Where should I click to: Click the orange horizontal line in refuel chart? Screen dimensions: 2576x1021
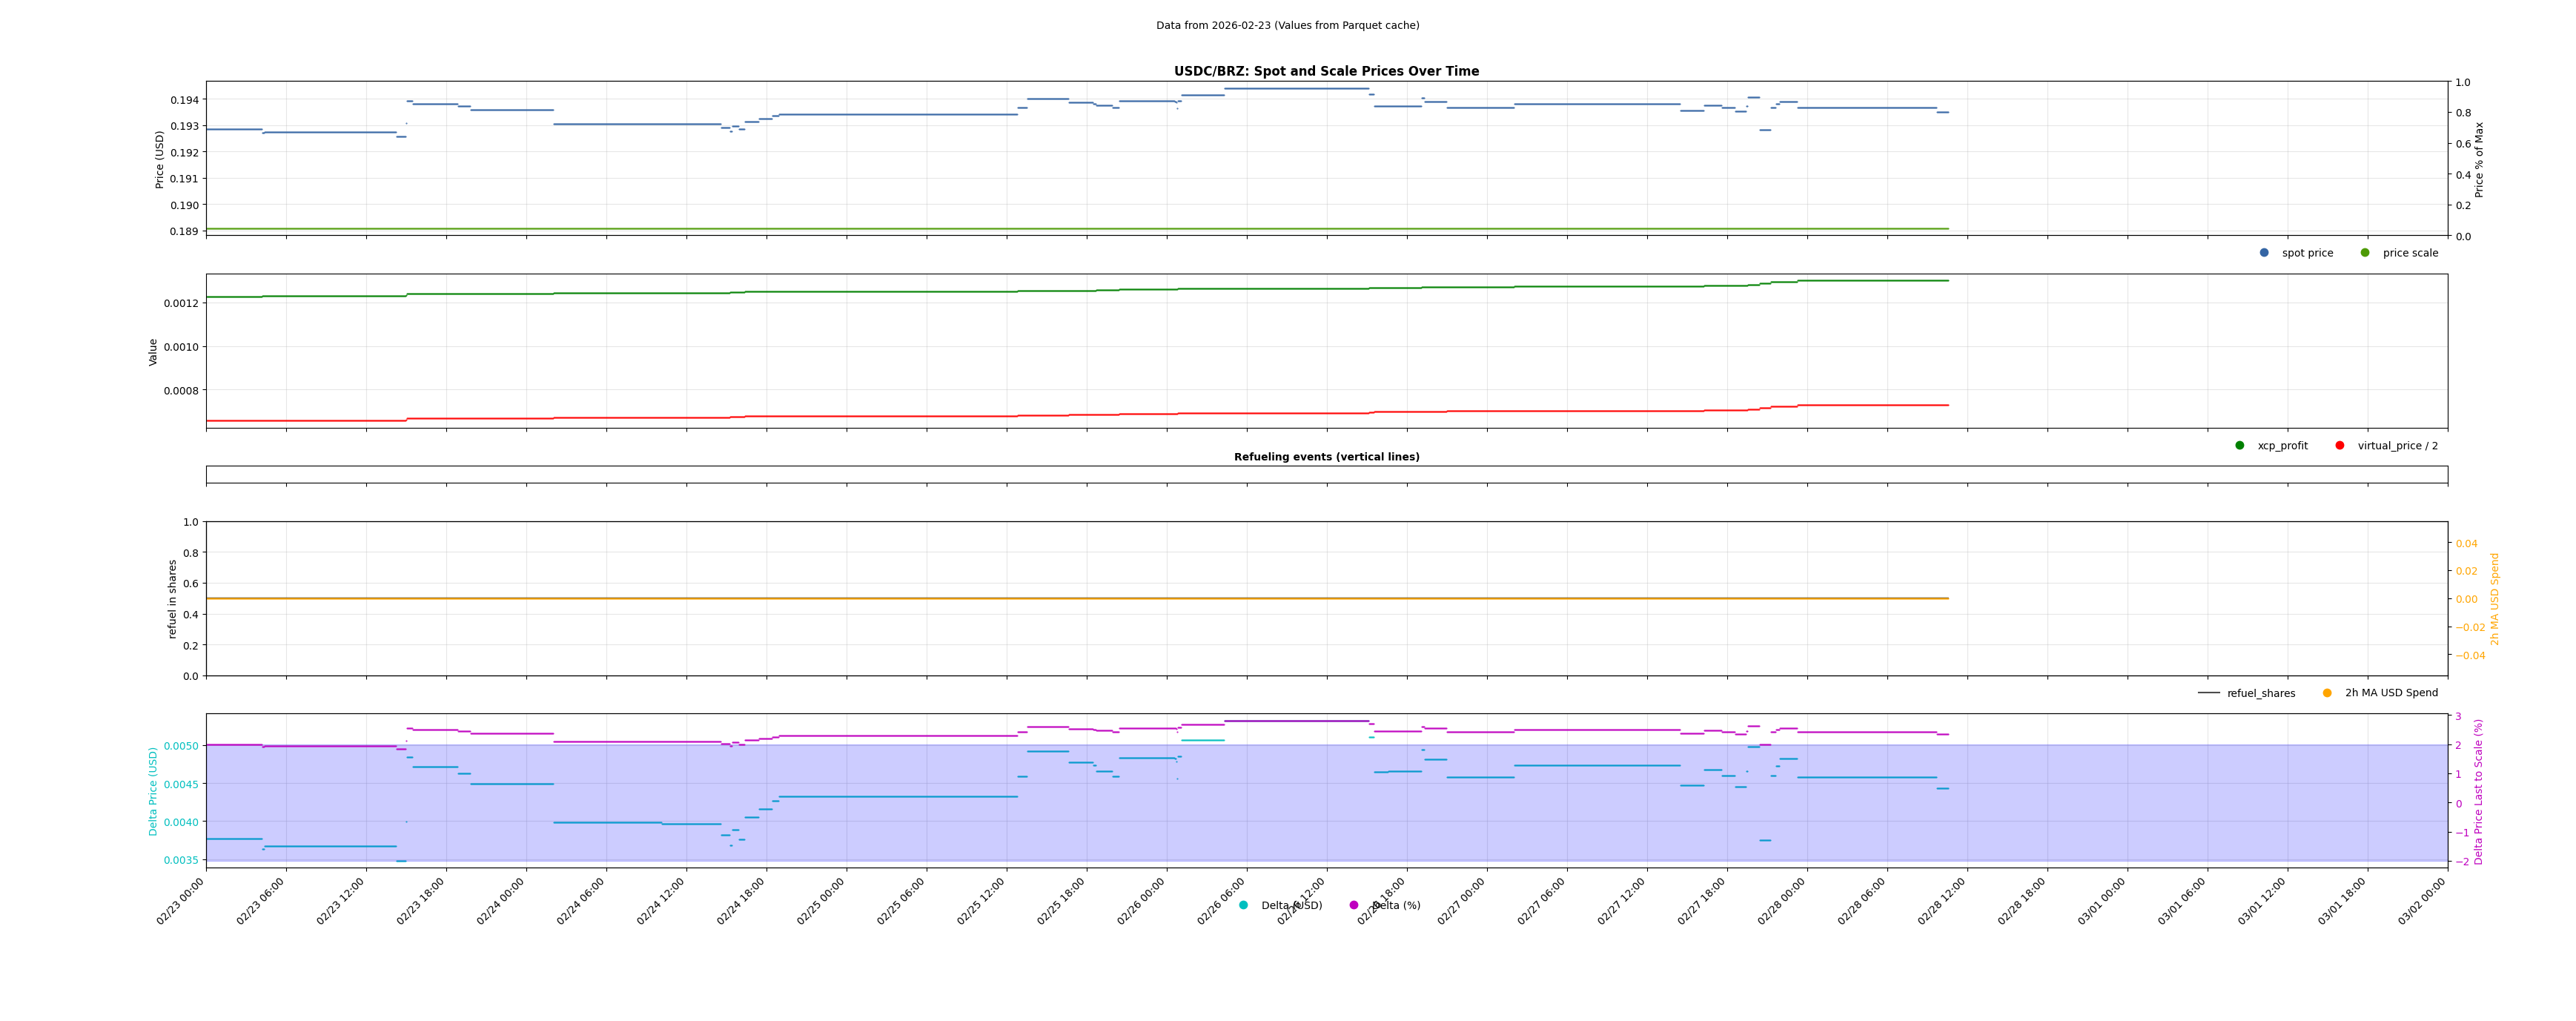coord(1000,599)
